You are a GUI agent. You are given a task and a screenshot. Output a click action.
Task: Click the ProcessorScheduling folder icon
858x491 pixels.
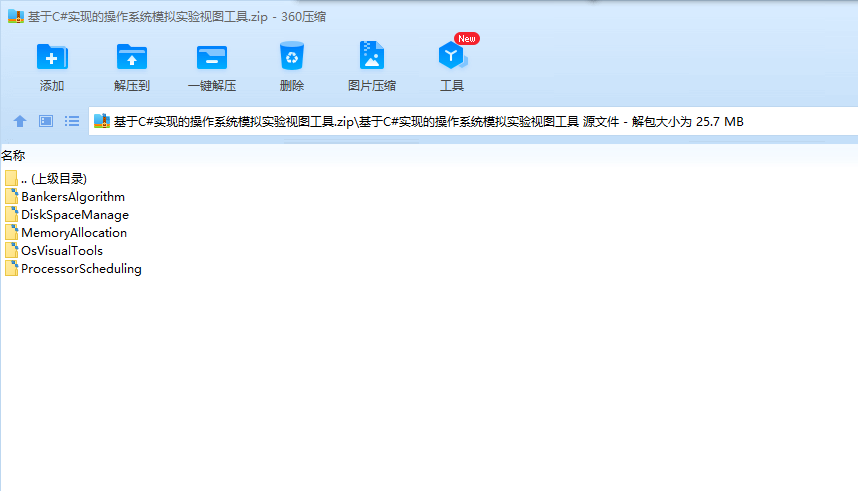coord(11,269)
